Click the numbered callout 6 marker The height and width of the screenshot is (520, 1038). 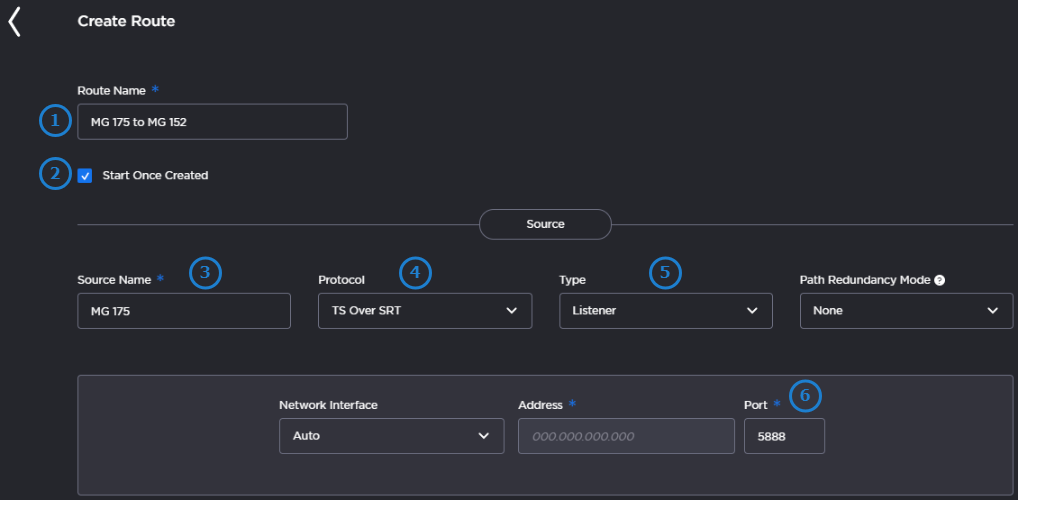[x=804, y=397]
